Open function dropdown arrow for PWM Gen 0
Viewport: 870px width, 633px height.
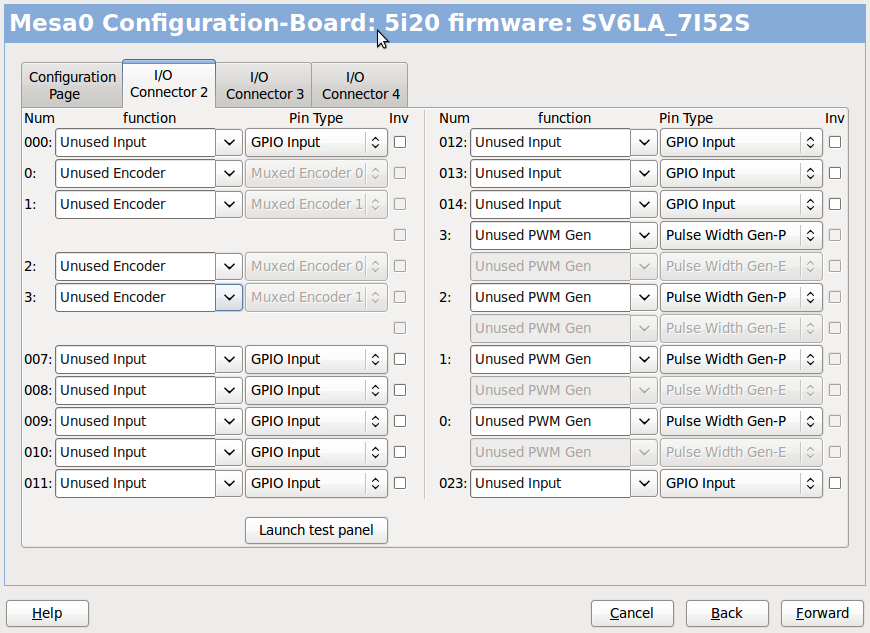point(644,422)
